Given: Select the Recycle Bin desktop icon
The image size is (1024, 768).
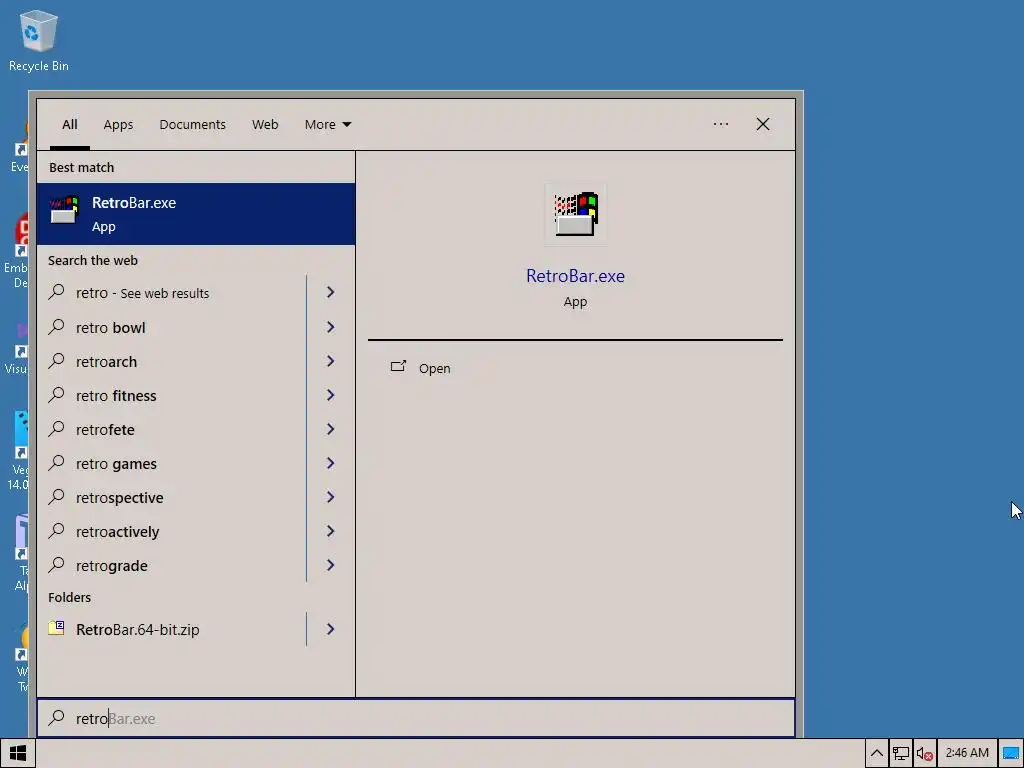Looking at the screenshot, I should [x=39, y=40].
